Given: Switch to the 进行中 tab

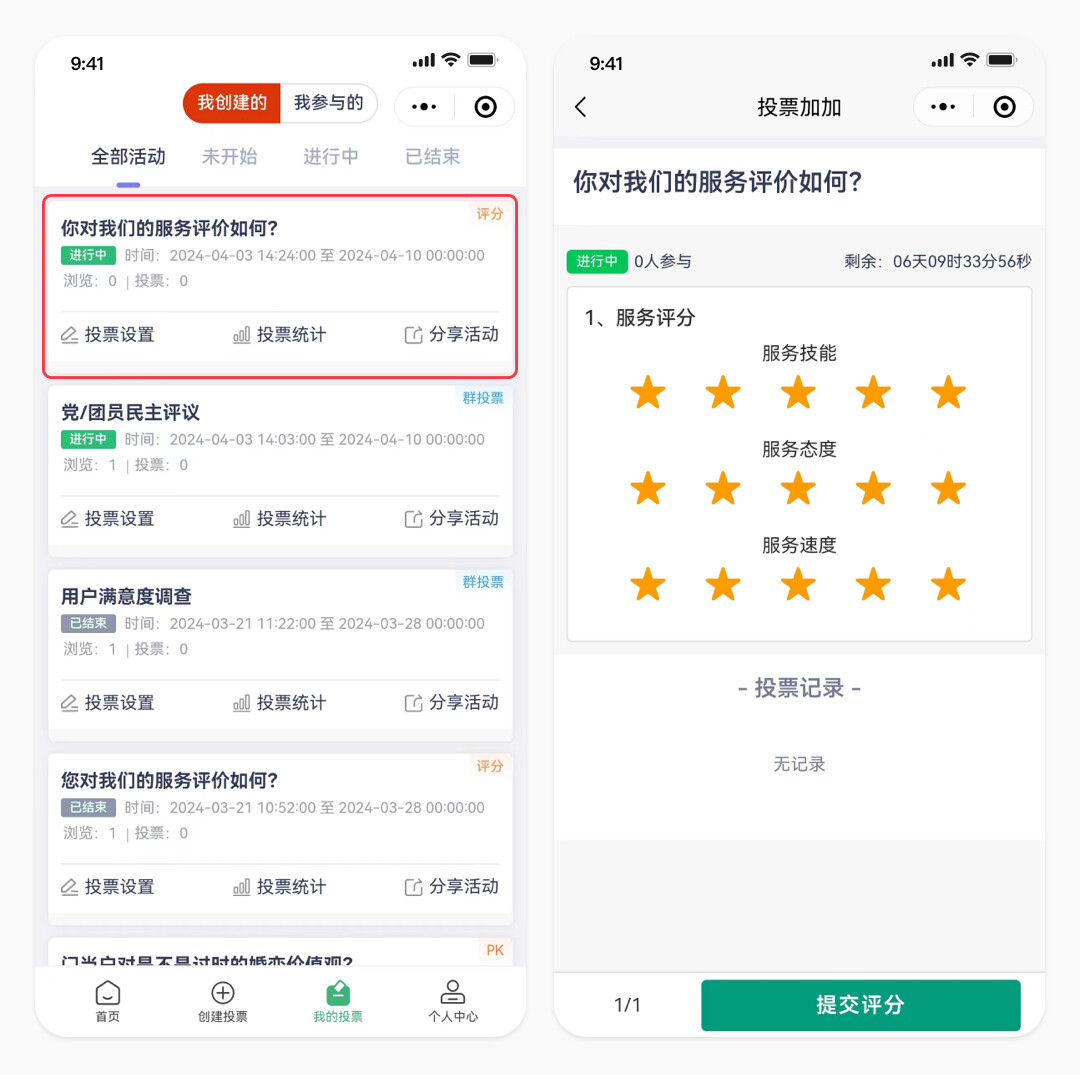Looking at the screenshot, I should tap(331, 156).
